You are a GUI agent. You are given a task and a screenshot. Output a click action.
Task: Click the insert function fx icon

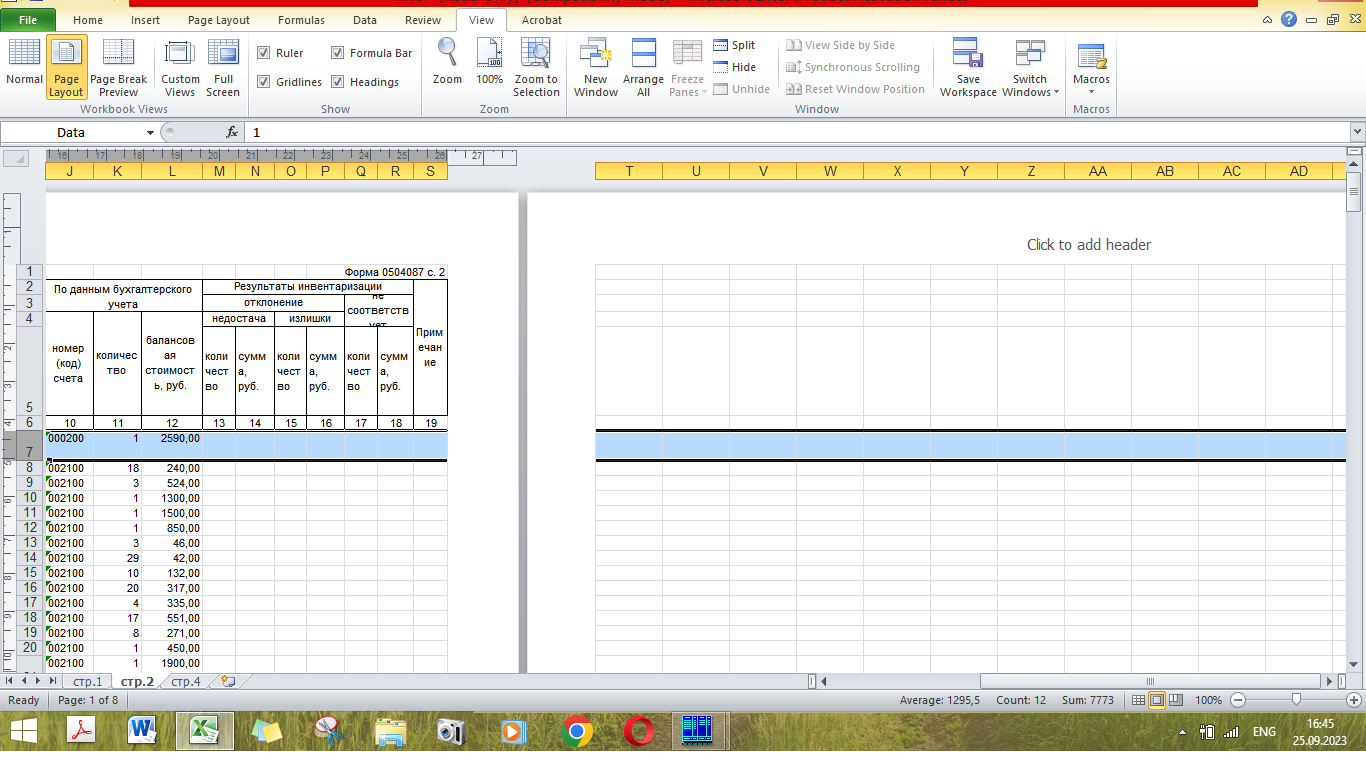[x=232, y=132]
